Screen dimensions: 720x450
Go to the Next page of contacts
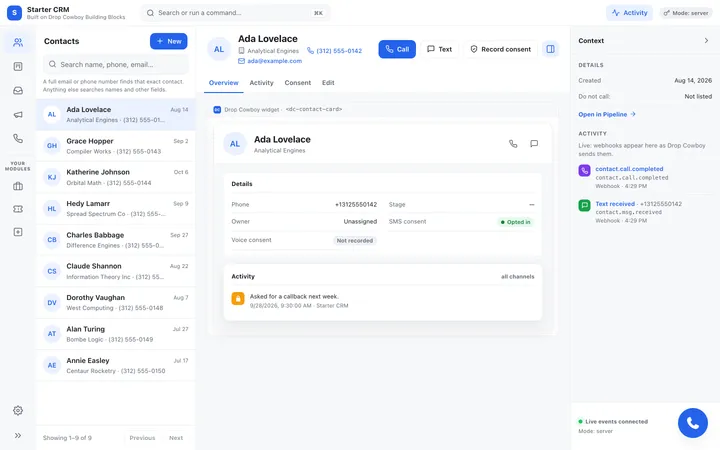pos(176,438)
